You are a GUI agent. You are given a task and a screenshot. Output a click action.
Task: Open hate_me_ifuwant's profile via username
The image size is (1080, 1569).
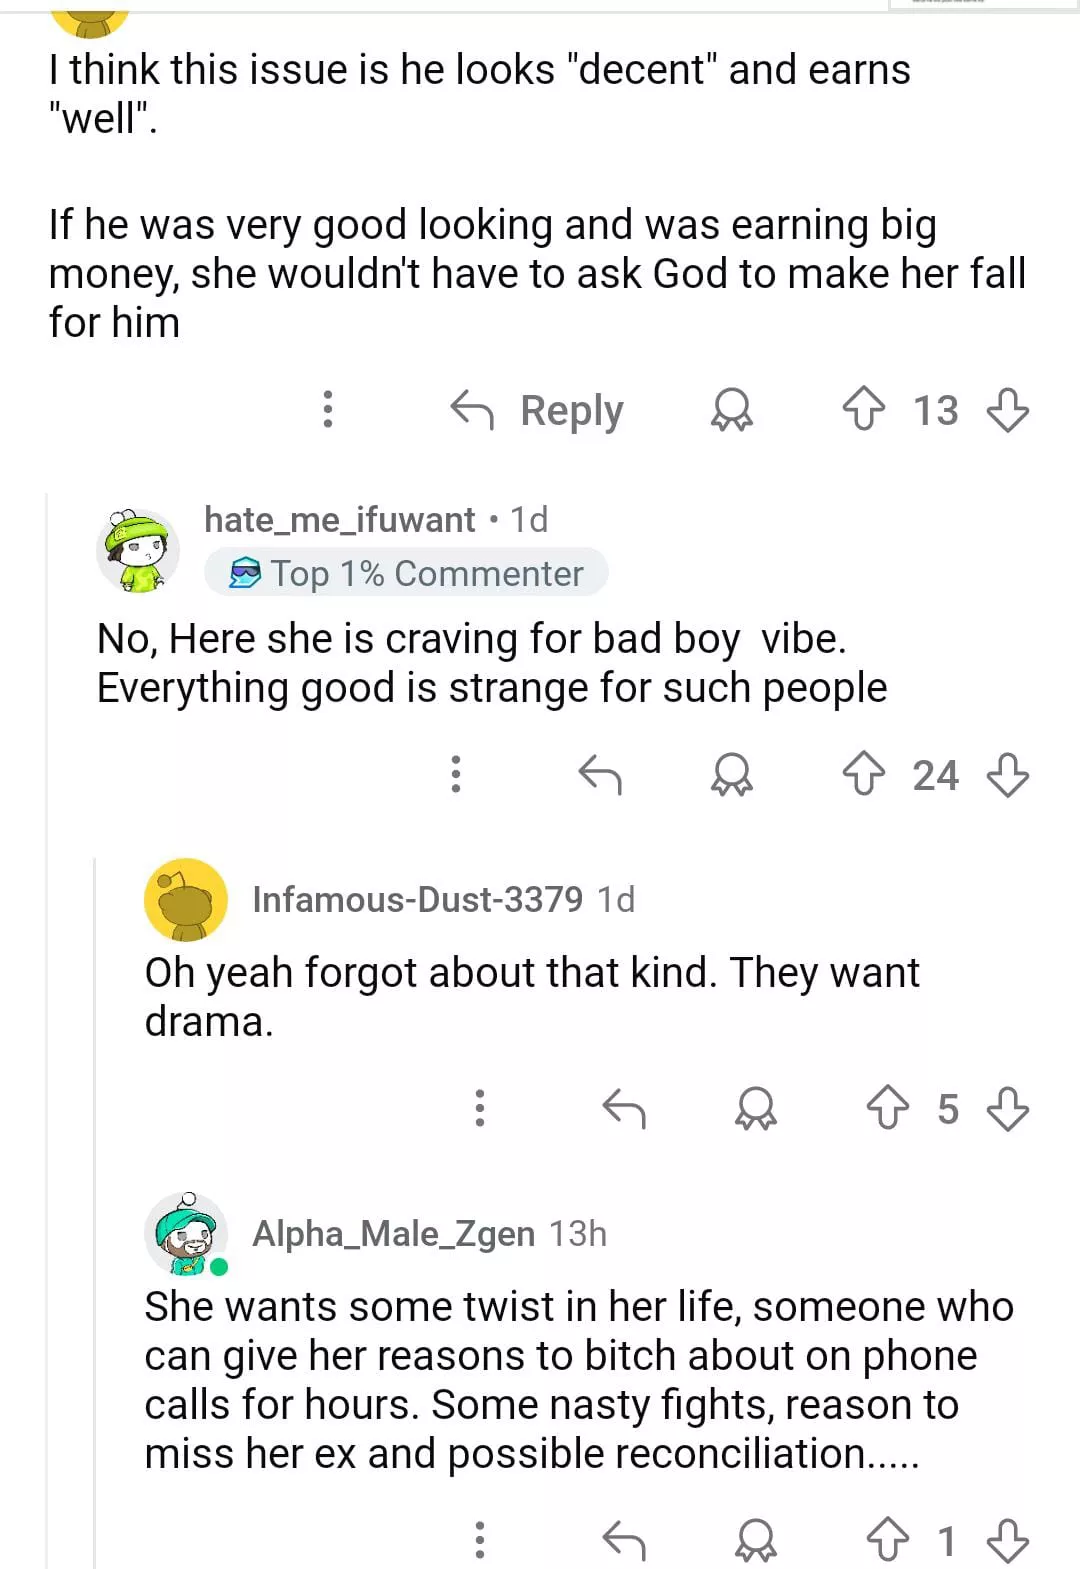point(339,520)
